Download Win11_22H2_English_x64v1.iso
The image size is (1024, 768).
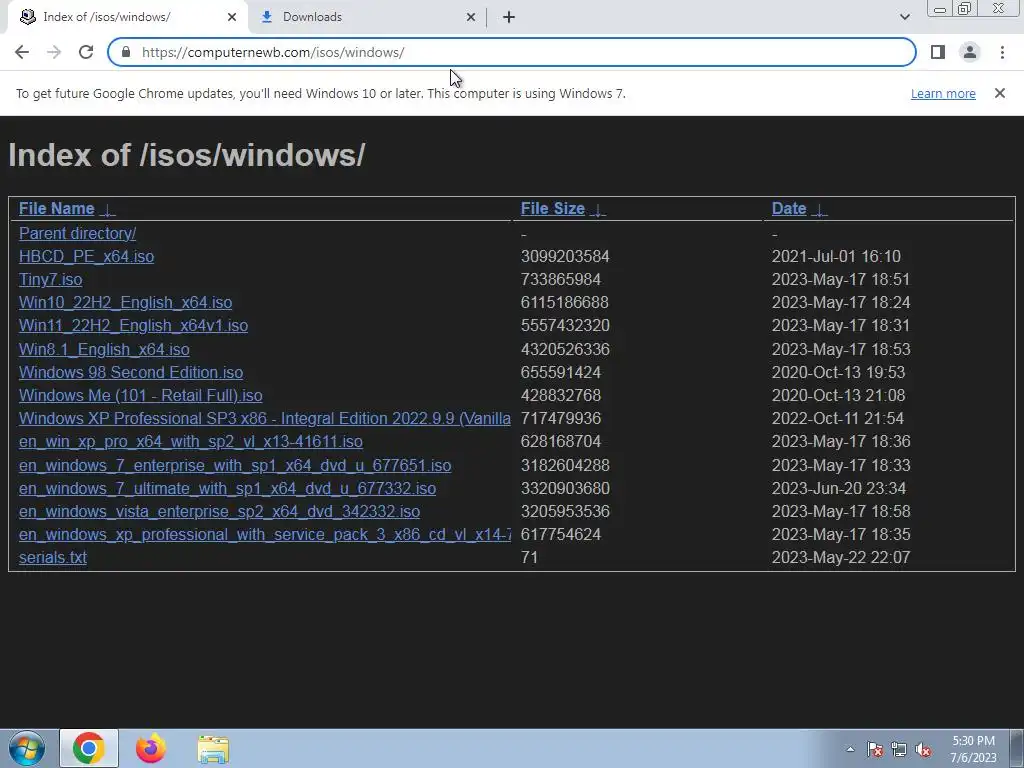coord(133,325)
